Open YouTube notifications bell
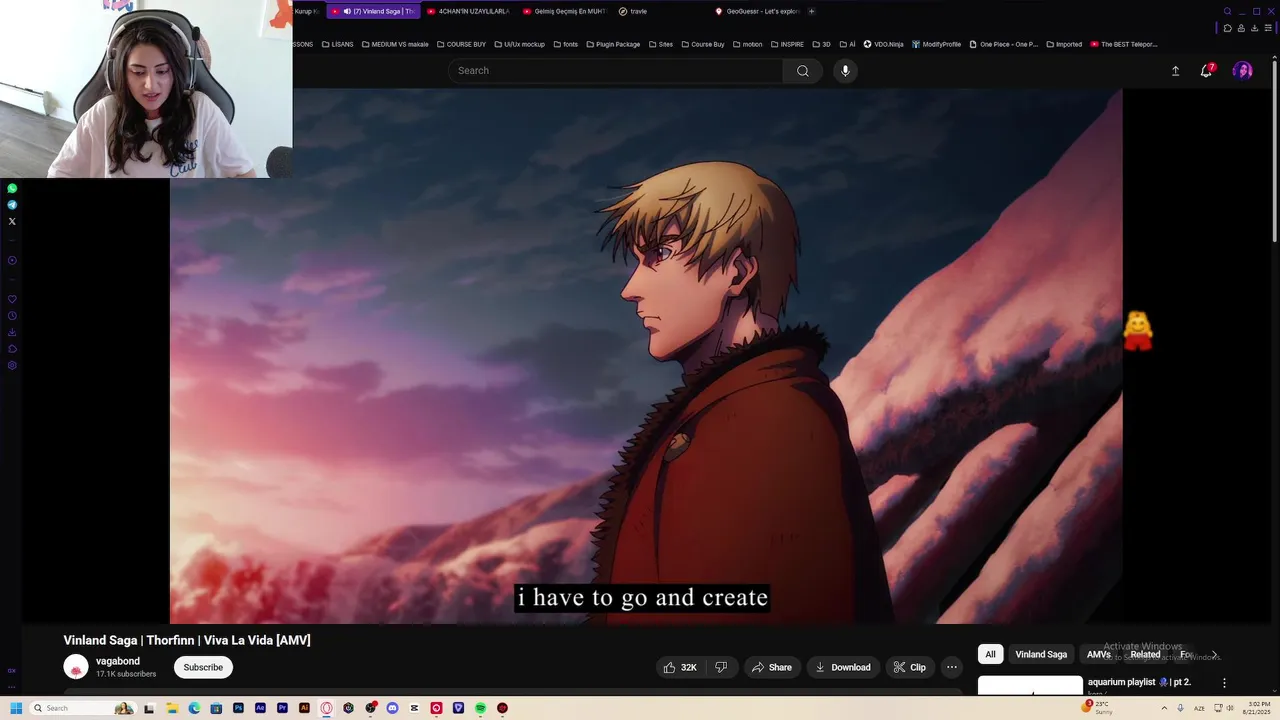 [1206, 71]
